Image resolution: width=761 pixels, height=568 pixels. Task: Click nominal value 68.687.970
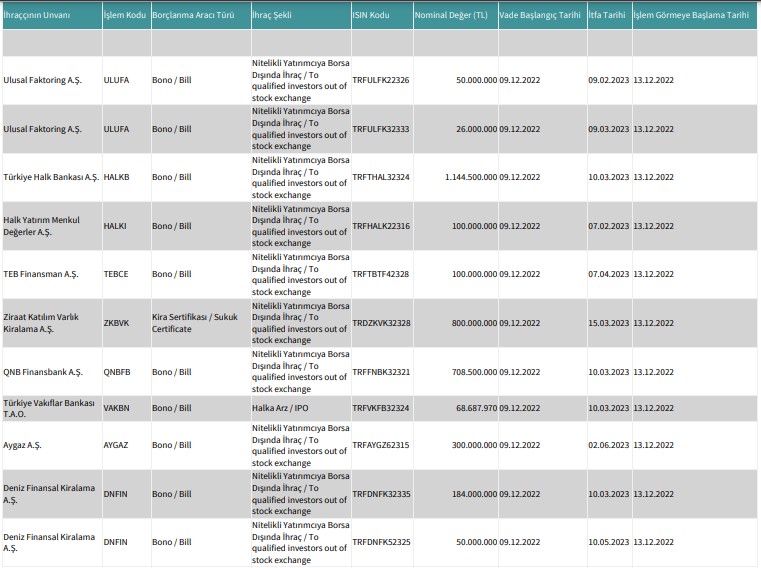(x=477, y=408)
